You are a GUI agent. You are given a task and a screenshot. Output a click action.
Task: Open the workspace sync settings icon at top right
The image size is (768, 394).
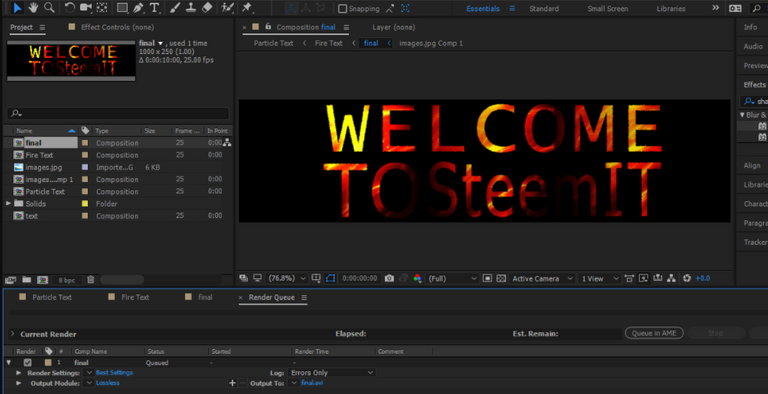point(735,8)
